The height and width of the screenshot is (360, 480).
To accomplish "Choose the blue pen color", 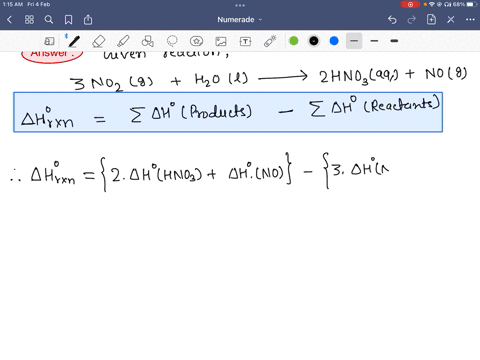I will [334, 41].
